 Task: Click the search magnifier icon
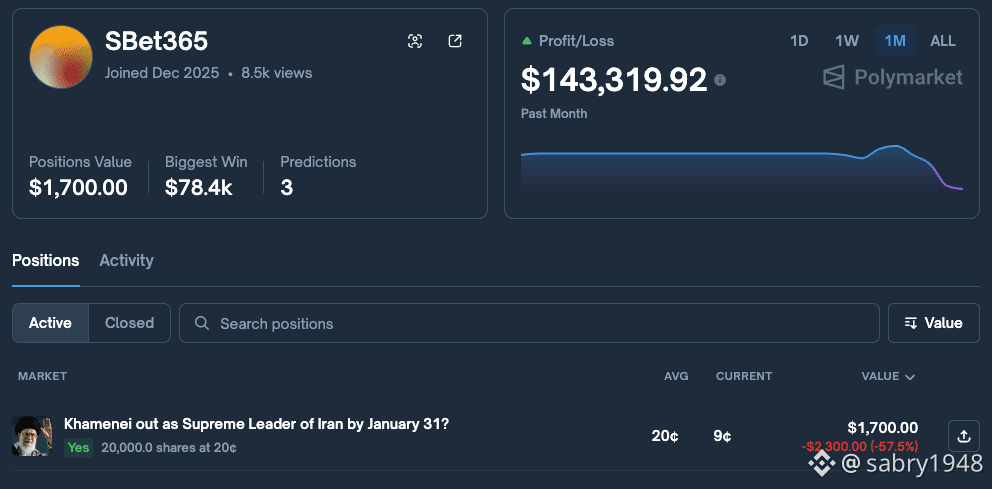[x=202, y=324]
